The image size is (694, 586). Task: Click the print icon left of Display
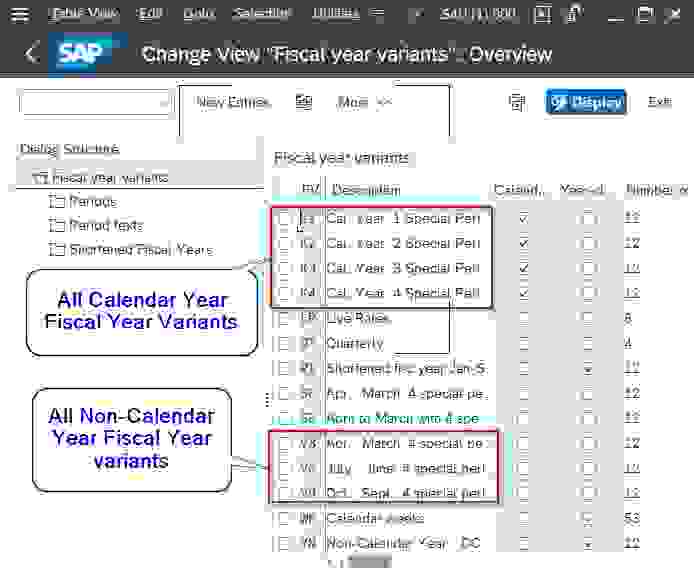pyautogui.click(x=517, y=102)
